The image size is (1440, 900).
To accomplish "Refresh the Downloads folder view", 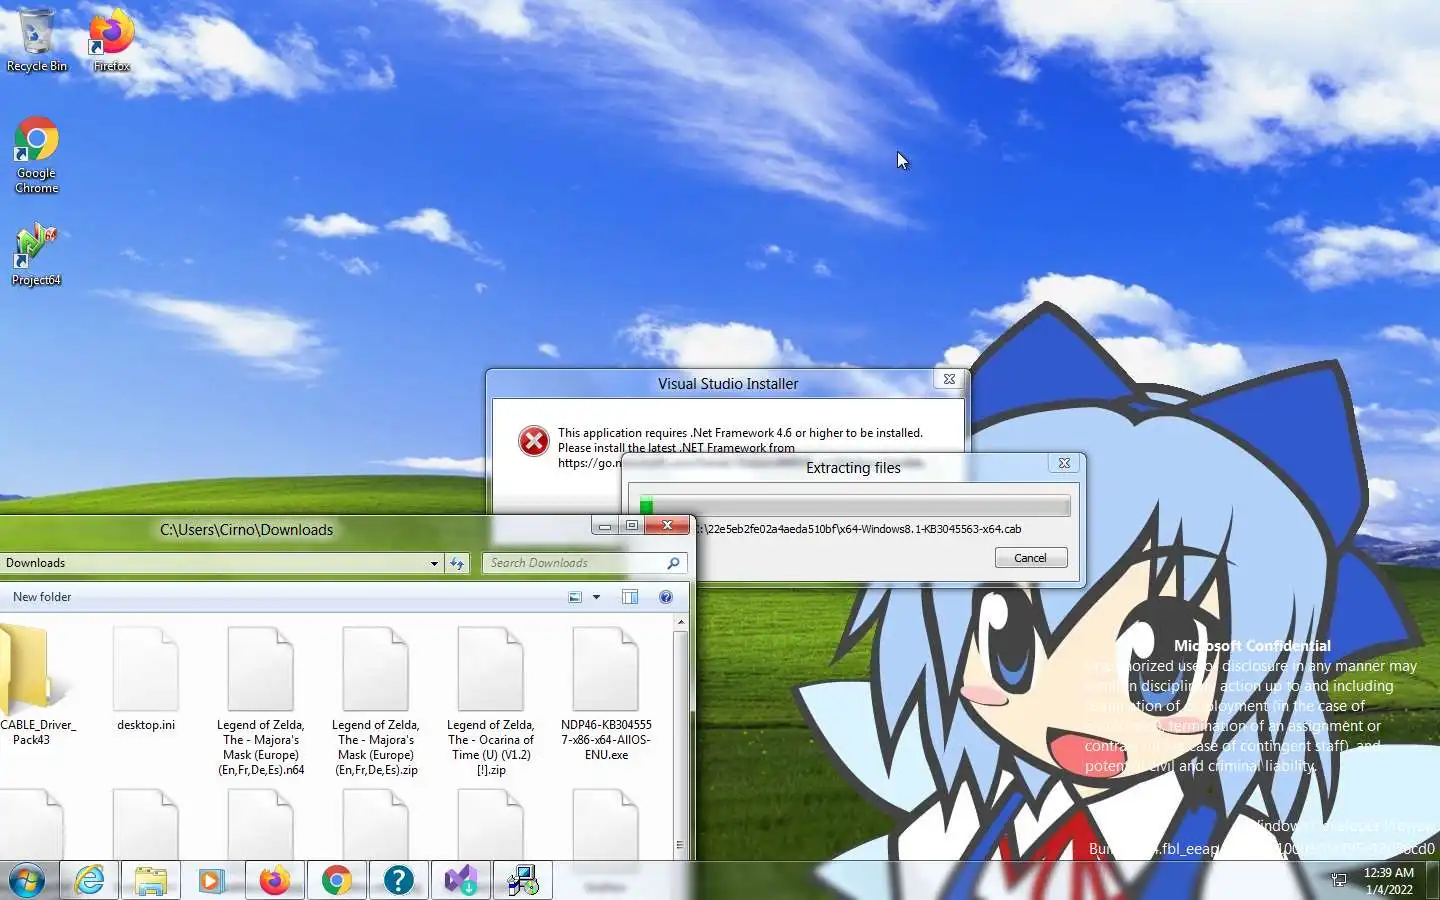I will click(x=457, y=563).
